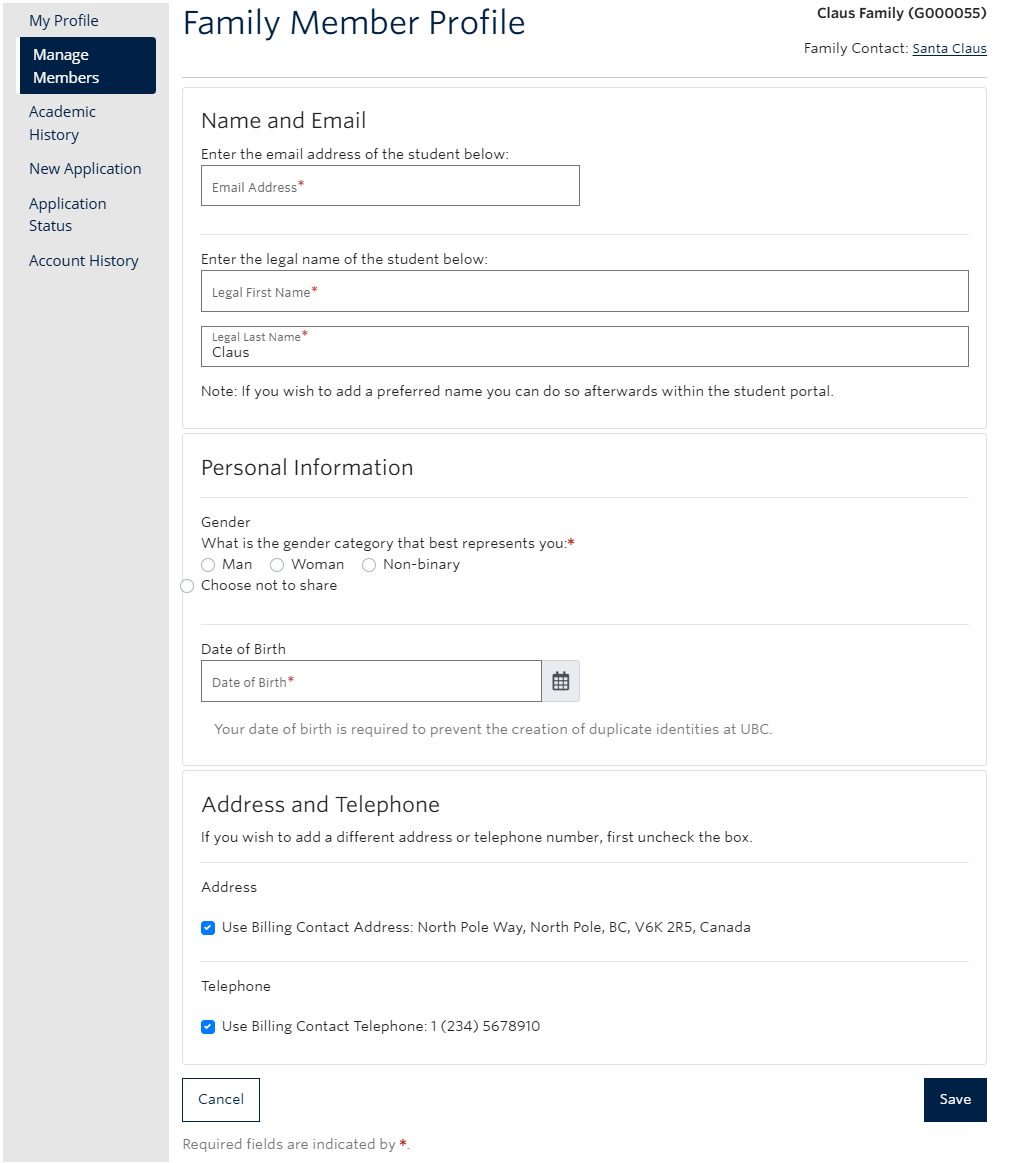Select the Man gender option
Viewport: 1021px width, 1163px height.
208,564
